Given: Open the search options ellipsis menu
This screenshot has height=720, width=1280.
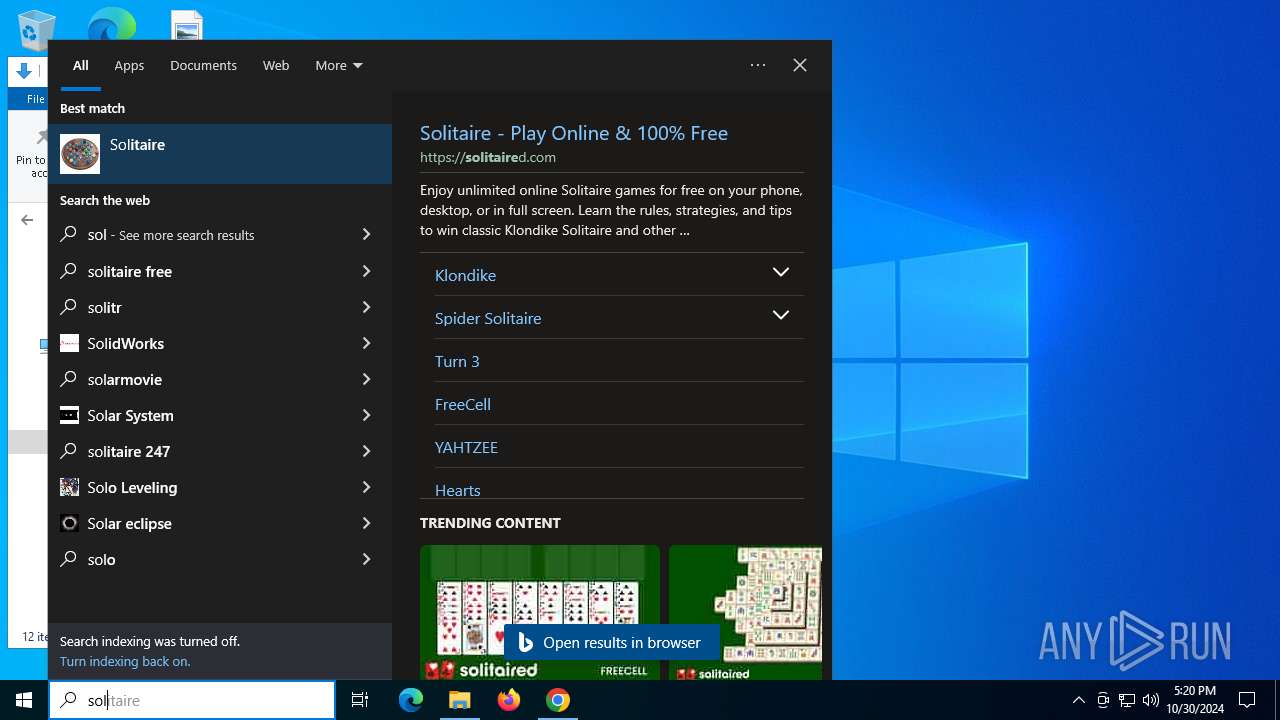Looking at the screenshot, I should 758,65.
